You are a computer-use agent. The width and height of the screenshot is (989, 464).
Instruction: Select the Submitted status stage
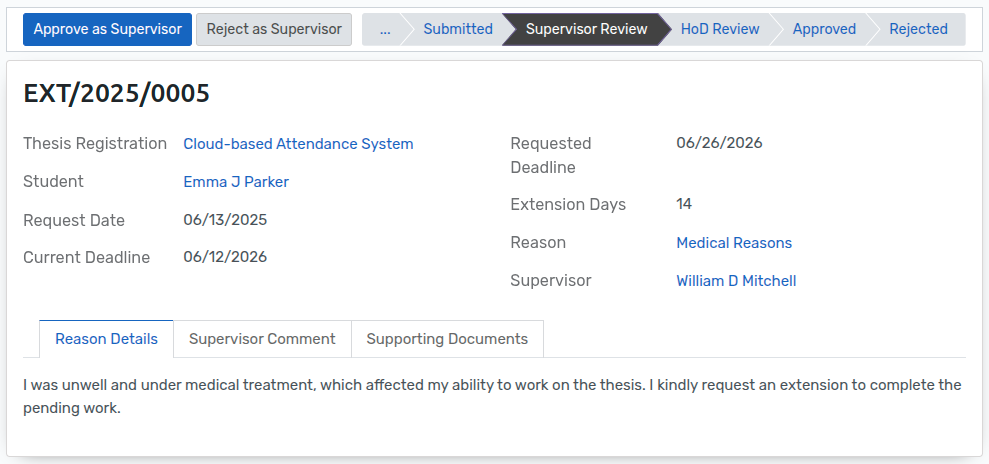pos(457,29)
